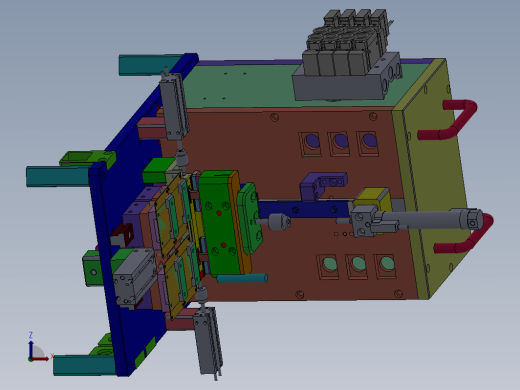
Task: Click the red X axis of the triad
Action: click(40, 359)
